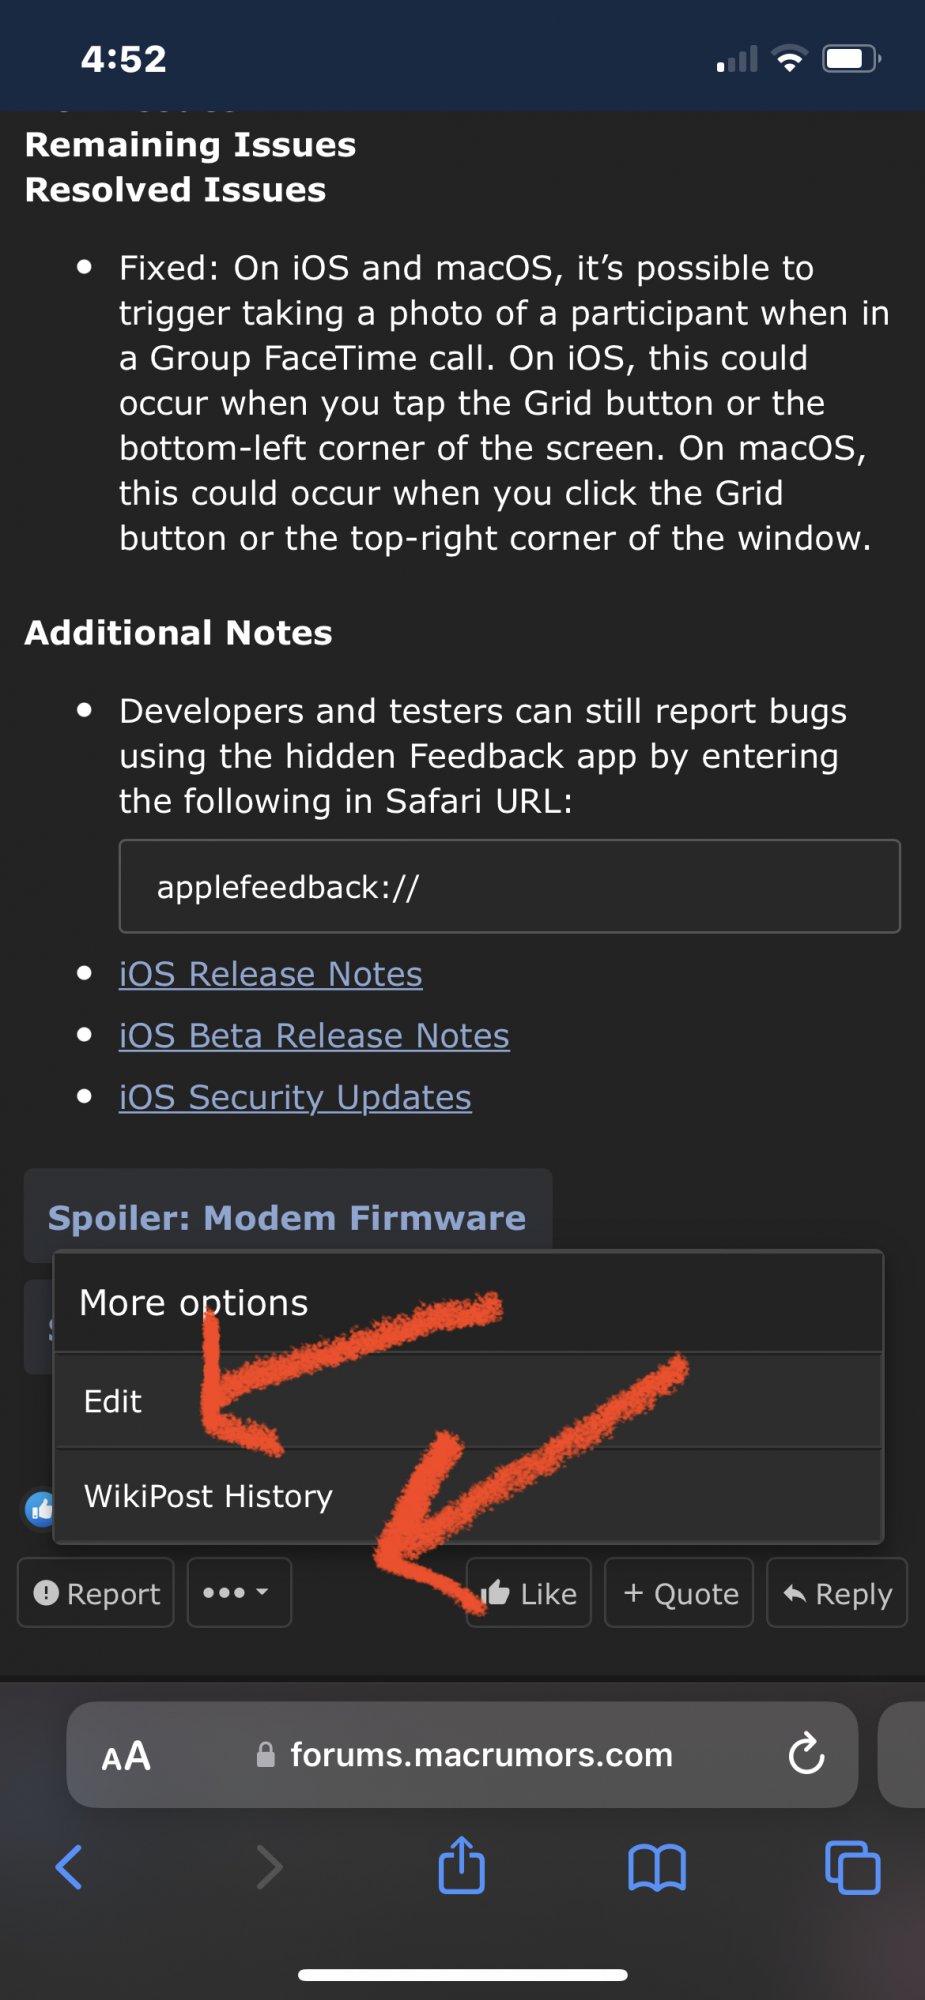Open iOS Beta Release Notes link

(314, 1036)
